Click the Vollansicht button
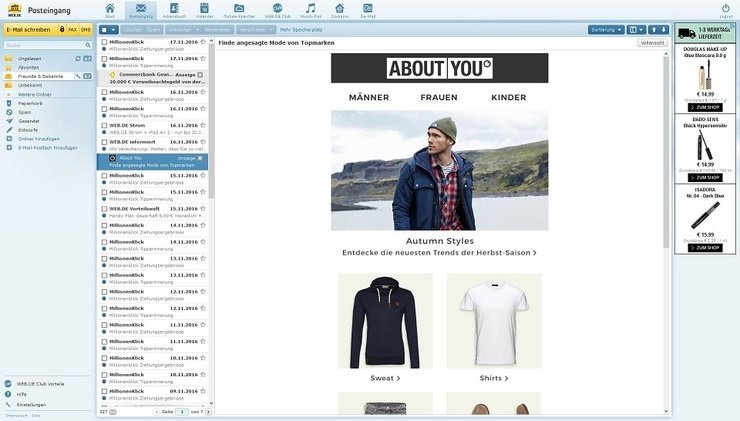 click(653, 42)
